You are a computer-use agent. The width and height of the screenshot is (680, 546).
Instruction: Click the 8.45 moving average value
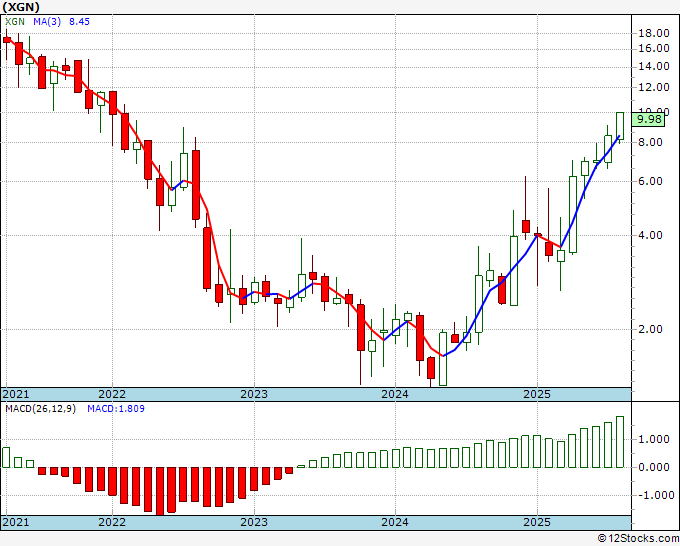coord(79,22)
